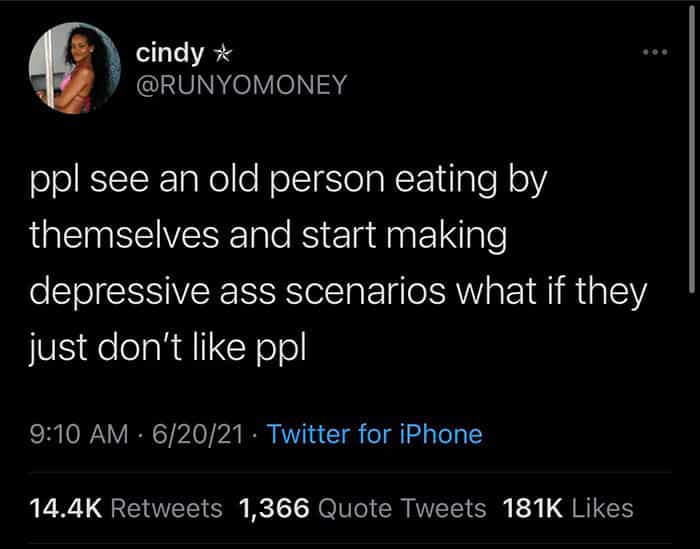
Task: Click the line "themselves and start making"
Action: click(270, 238)
